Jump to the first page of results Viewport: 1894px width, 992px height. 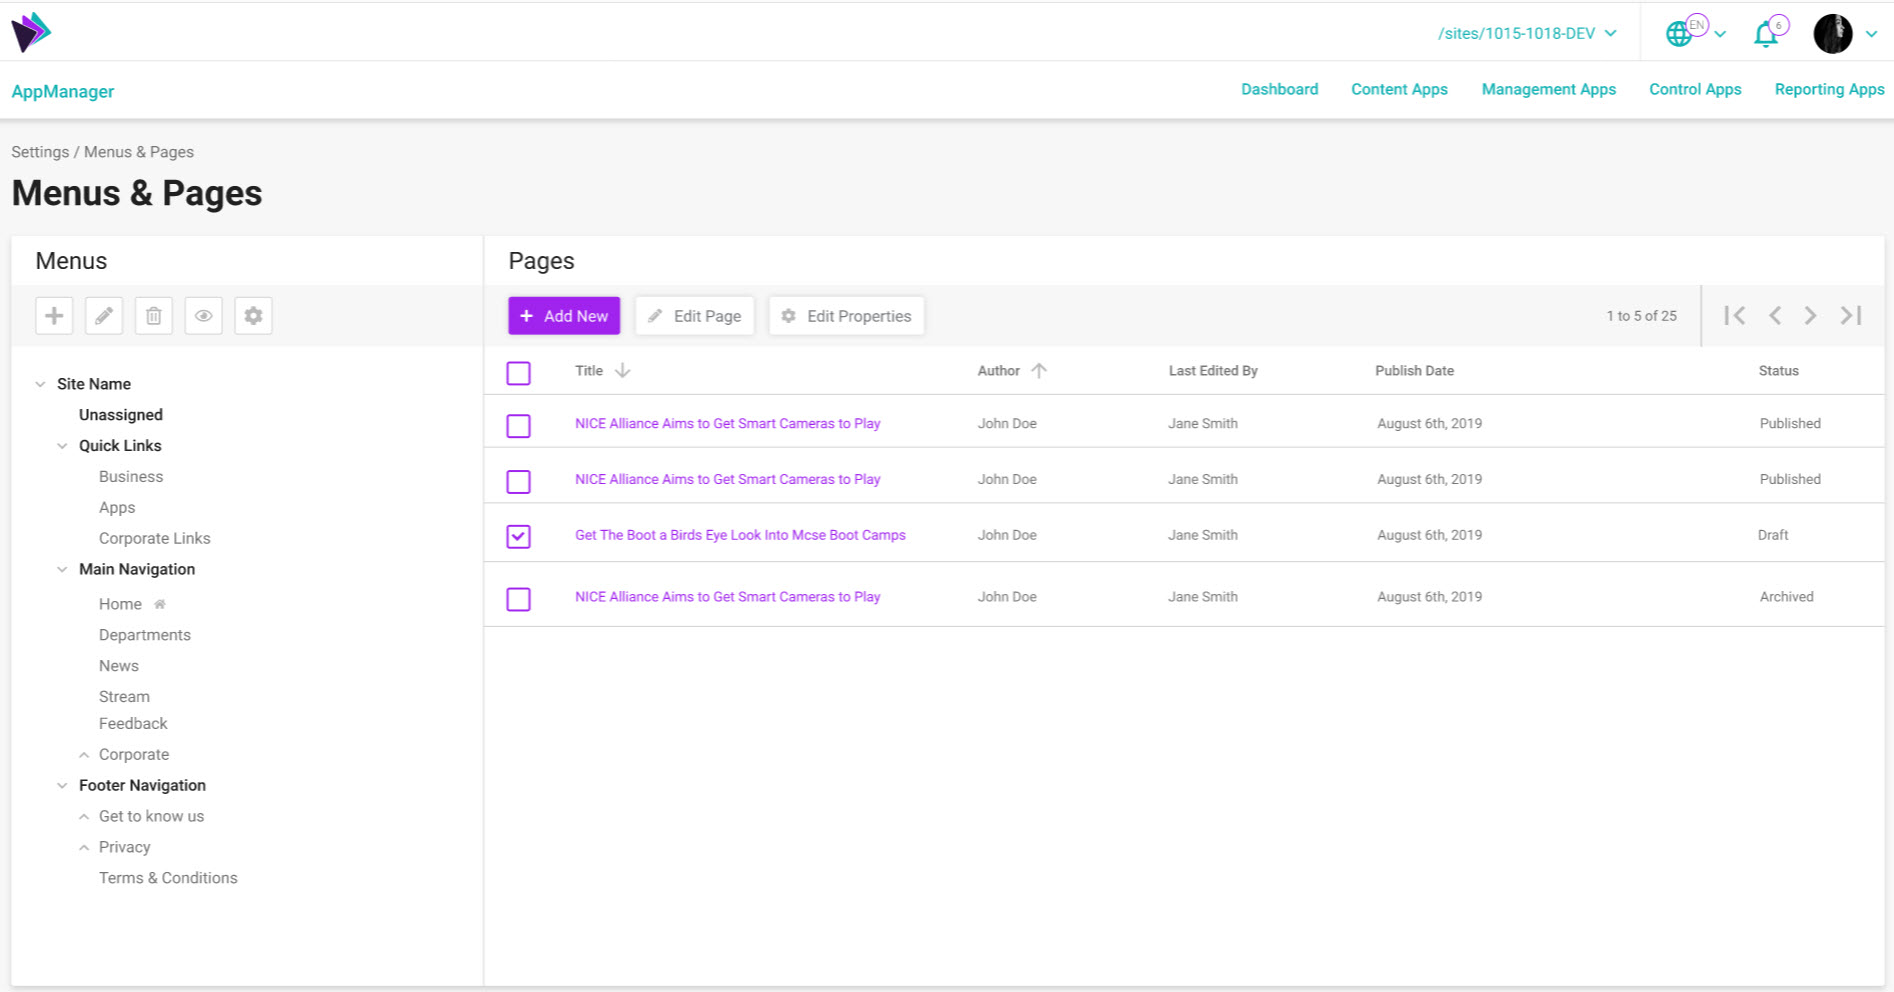point(1735,316)
